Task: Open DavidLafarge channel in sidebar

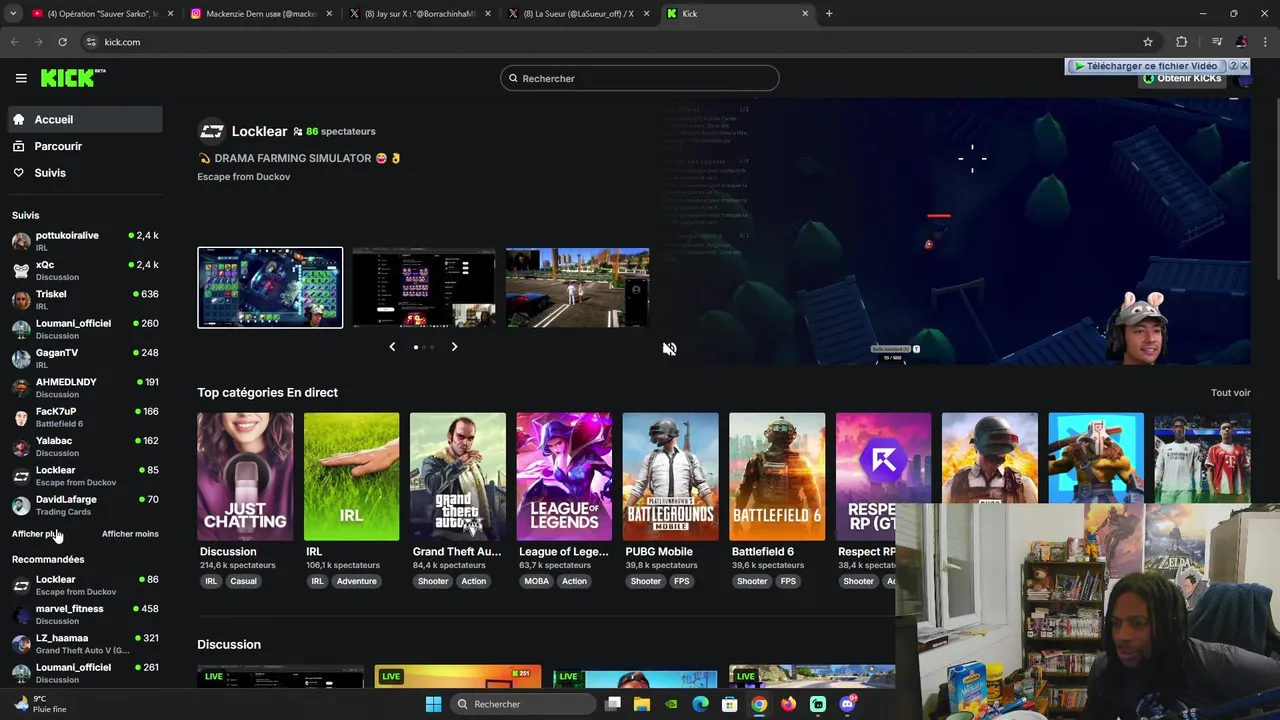Action: [85, 505]
